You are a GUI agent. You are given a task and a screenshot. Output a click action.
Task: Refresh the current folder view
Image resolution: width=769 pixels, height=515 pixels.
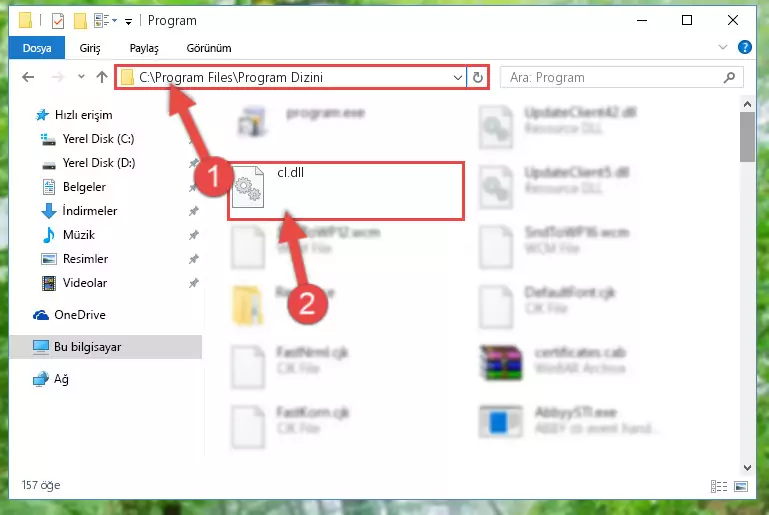point(478,77)
